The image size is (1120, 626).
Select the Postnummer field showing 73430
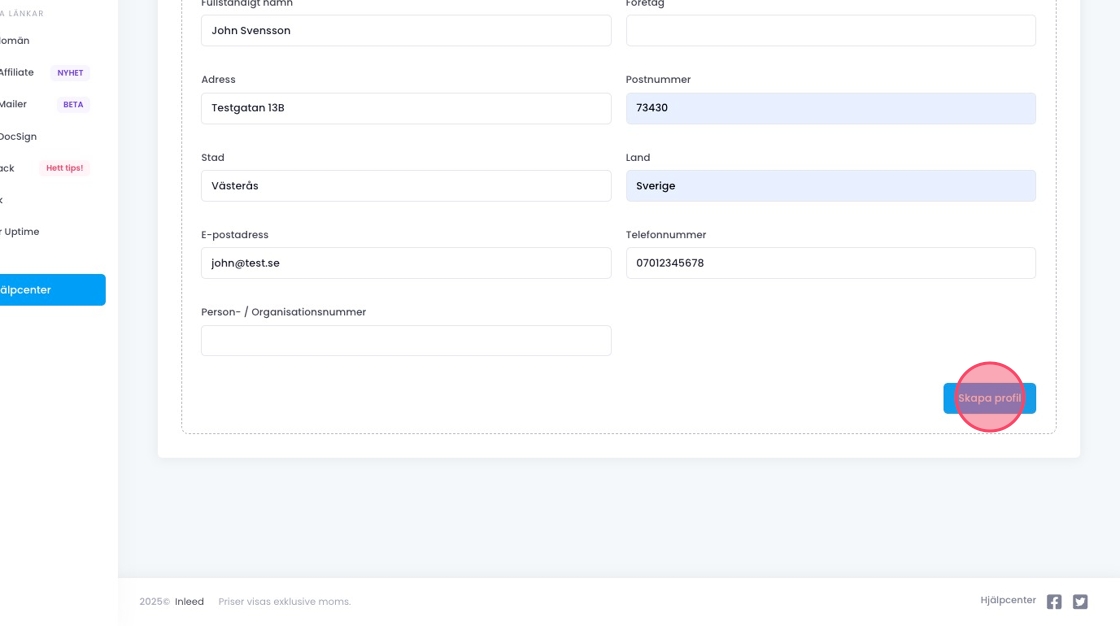tap(830, 108)
